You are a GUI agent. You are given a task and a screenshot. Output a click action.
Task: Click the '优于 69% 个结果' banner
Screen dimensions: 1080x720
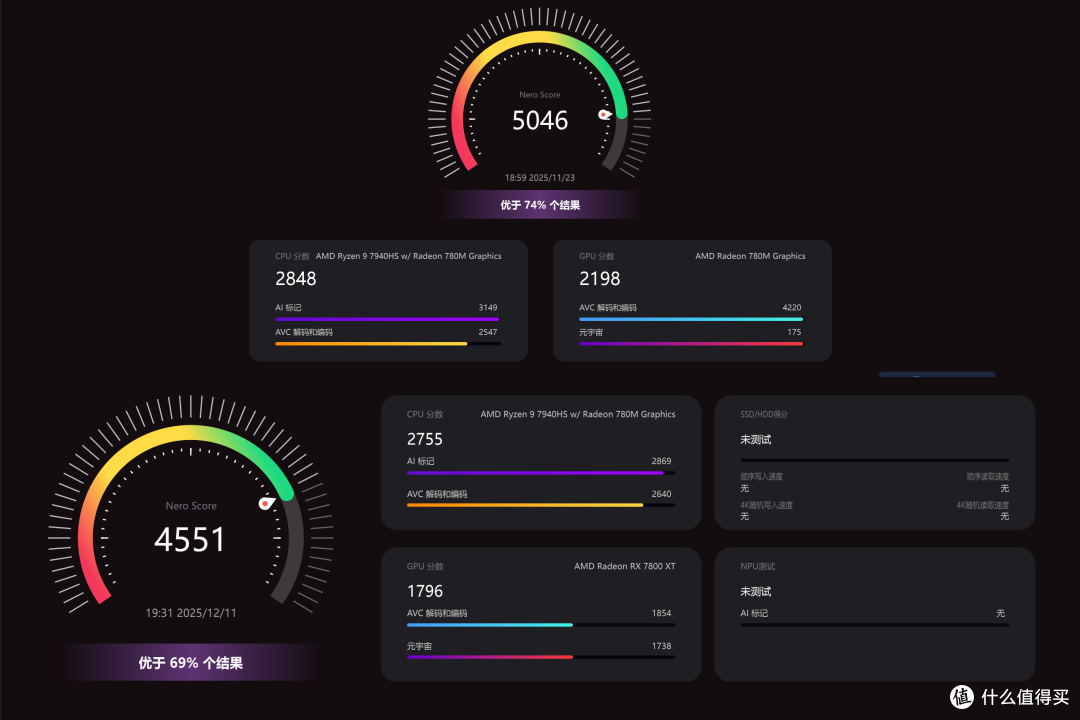click(x=191, y=663)
